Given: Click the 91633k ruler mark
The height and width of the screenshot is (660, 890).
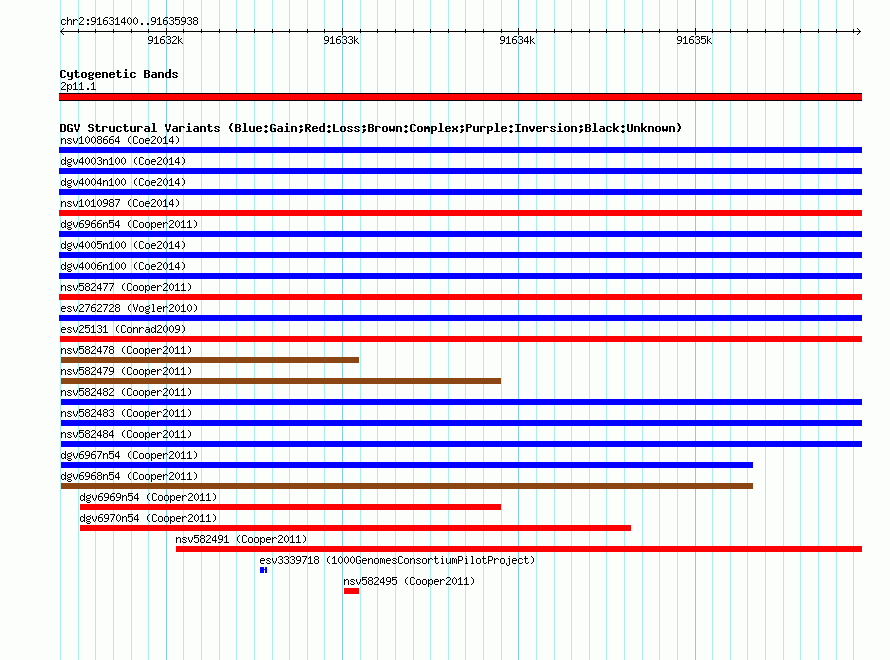Looking at the screenshot, I should [341, 40].
